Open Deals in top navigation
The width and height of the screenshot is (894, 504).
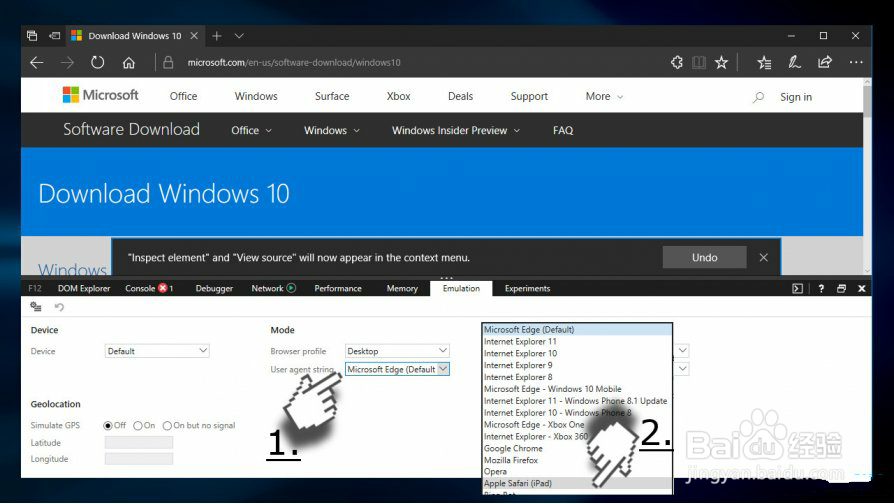click(461, 96)
